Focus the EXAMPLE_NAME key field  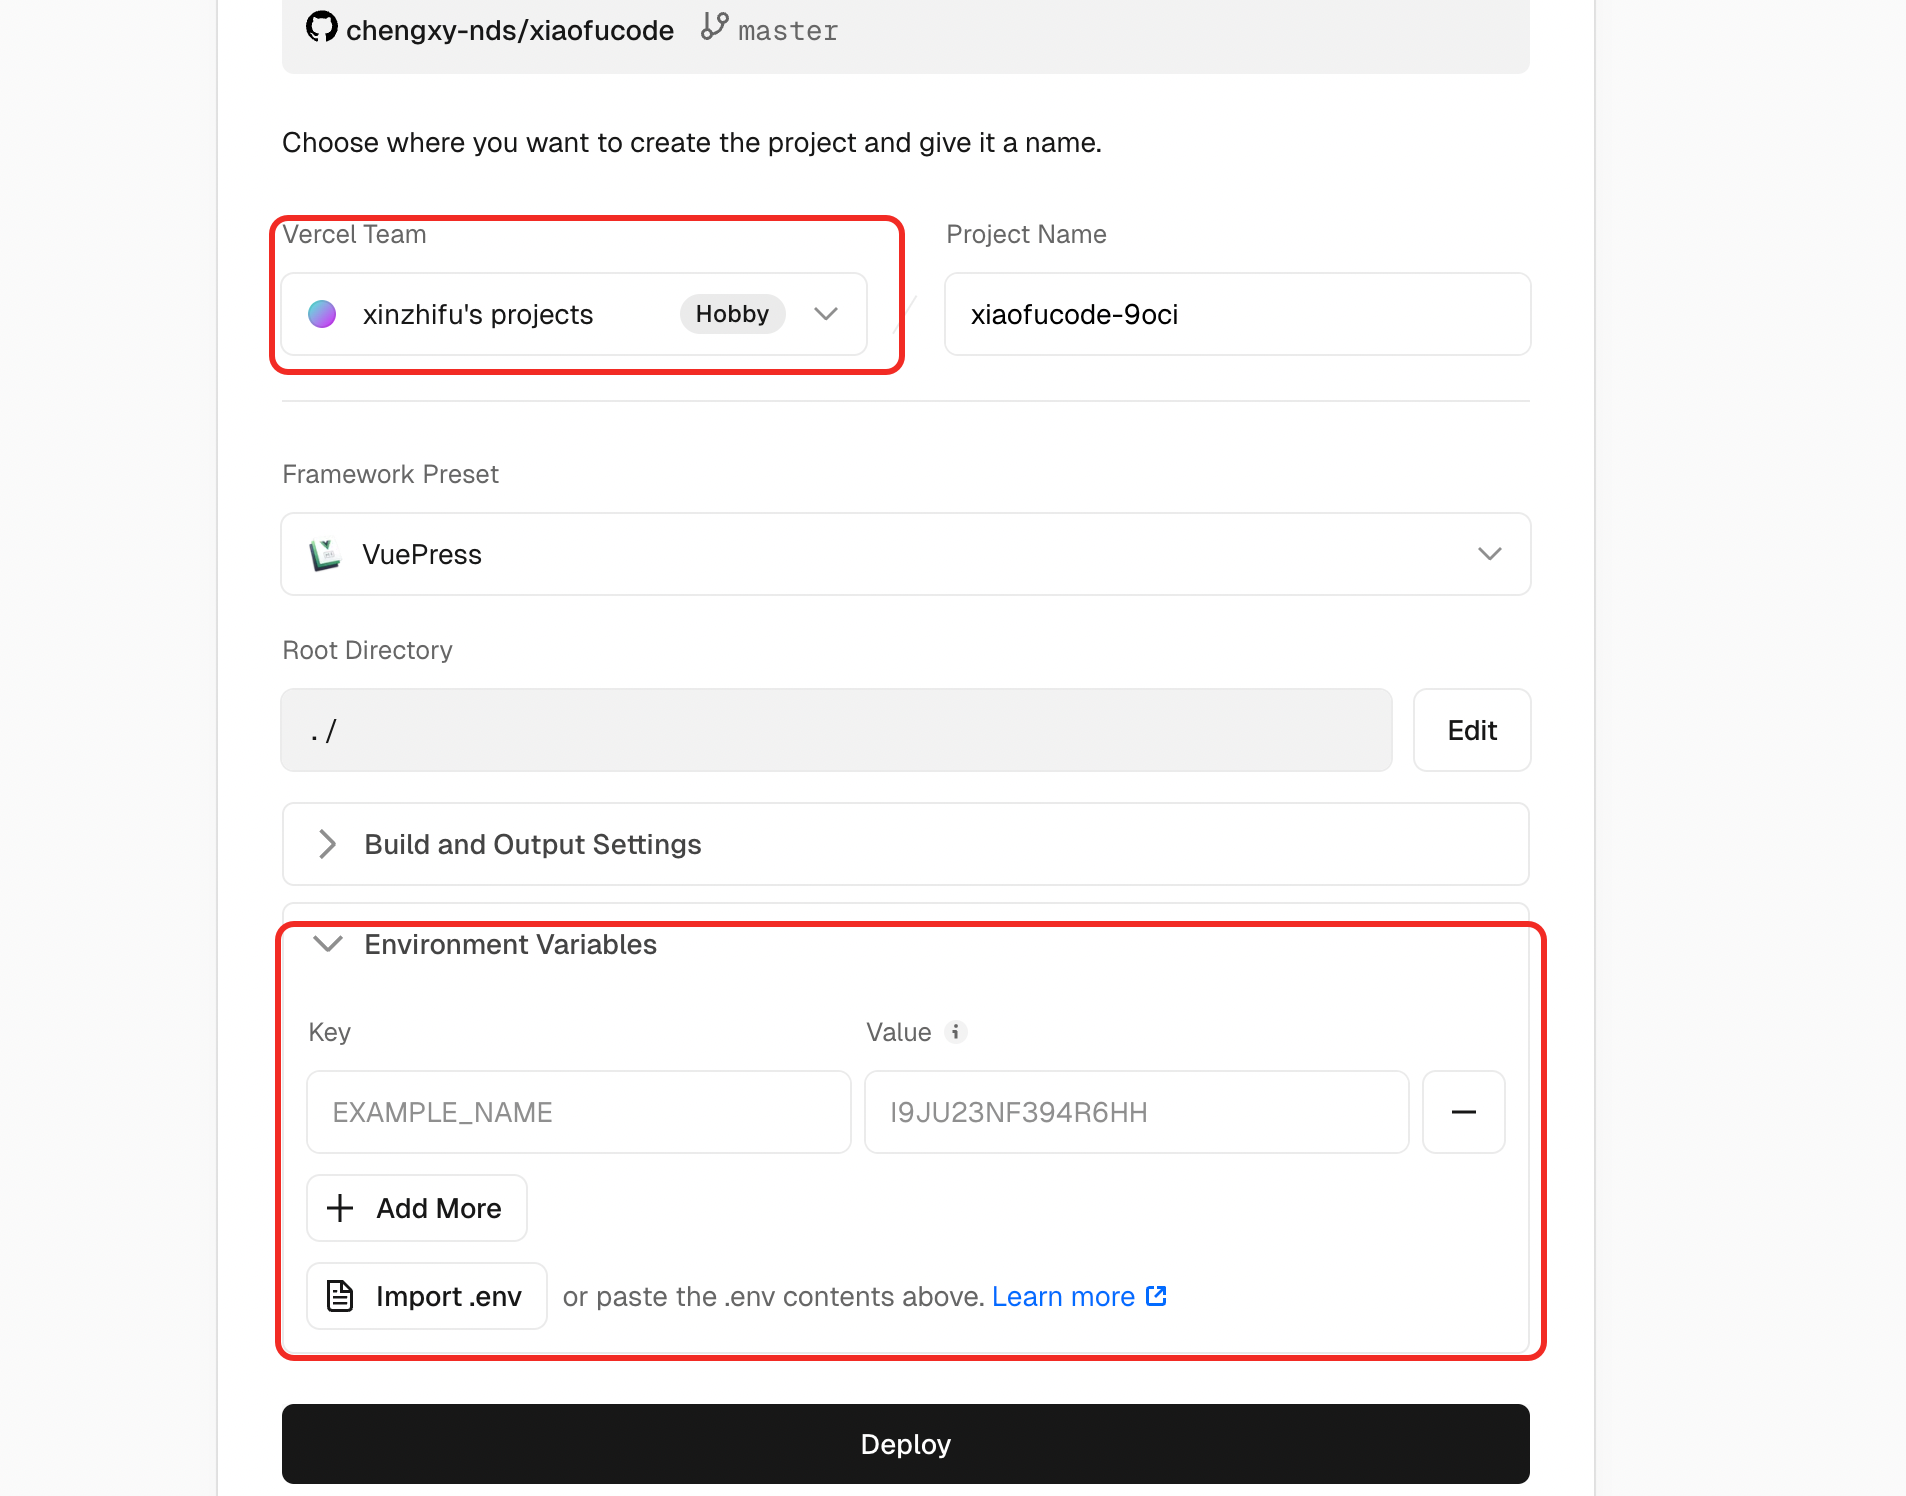pyautogui.click(x=578, y=1112)
